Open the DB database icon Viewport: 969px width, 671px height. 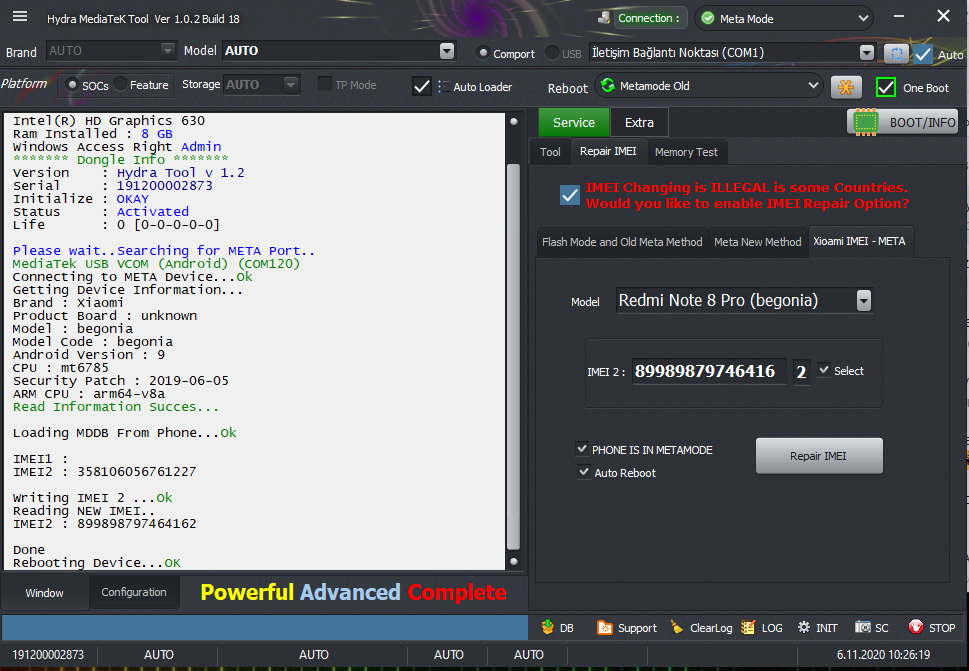[548, 627]
